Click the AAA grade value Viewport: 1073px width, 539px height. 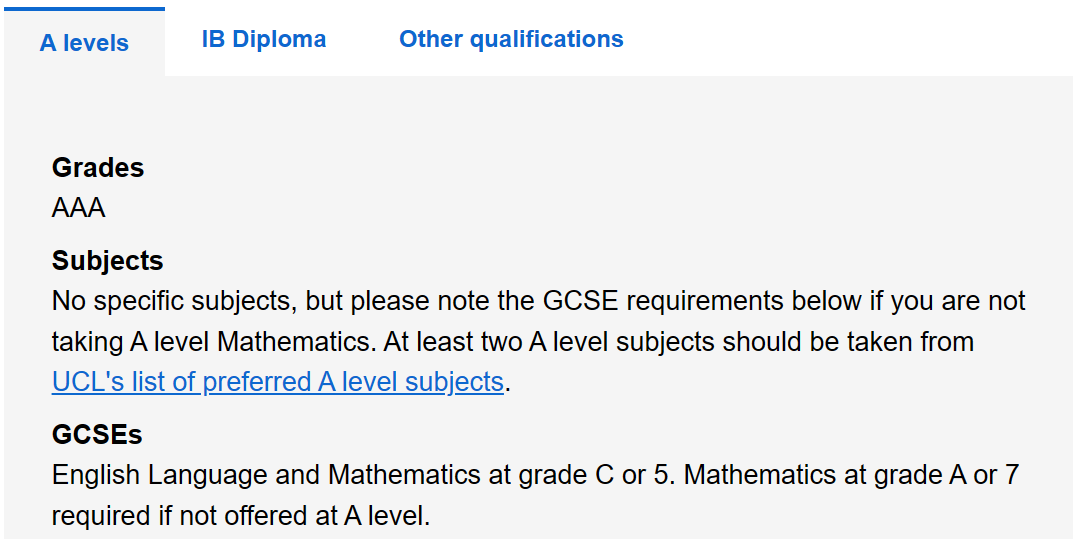point(78,209)
